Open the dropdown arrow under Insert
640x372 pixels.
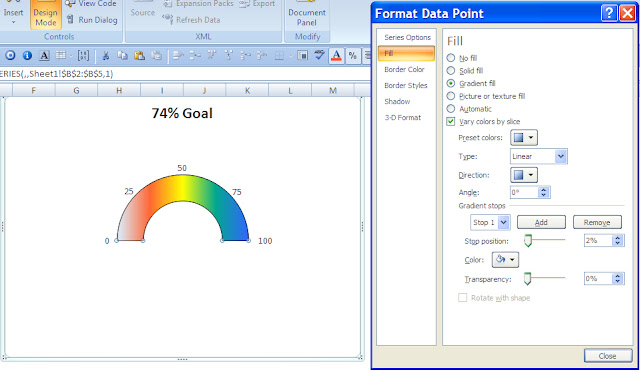(13, 22)
